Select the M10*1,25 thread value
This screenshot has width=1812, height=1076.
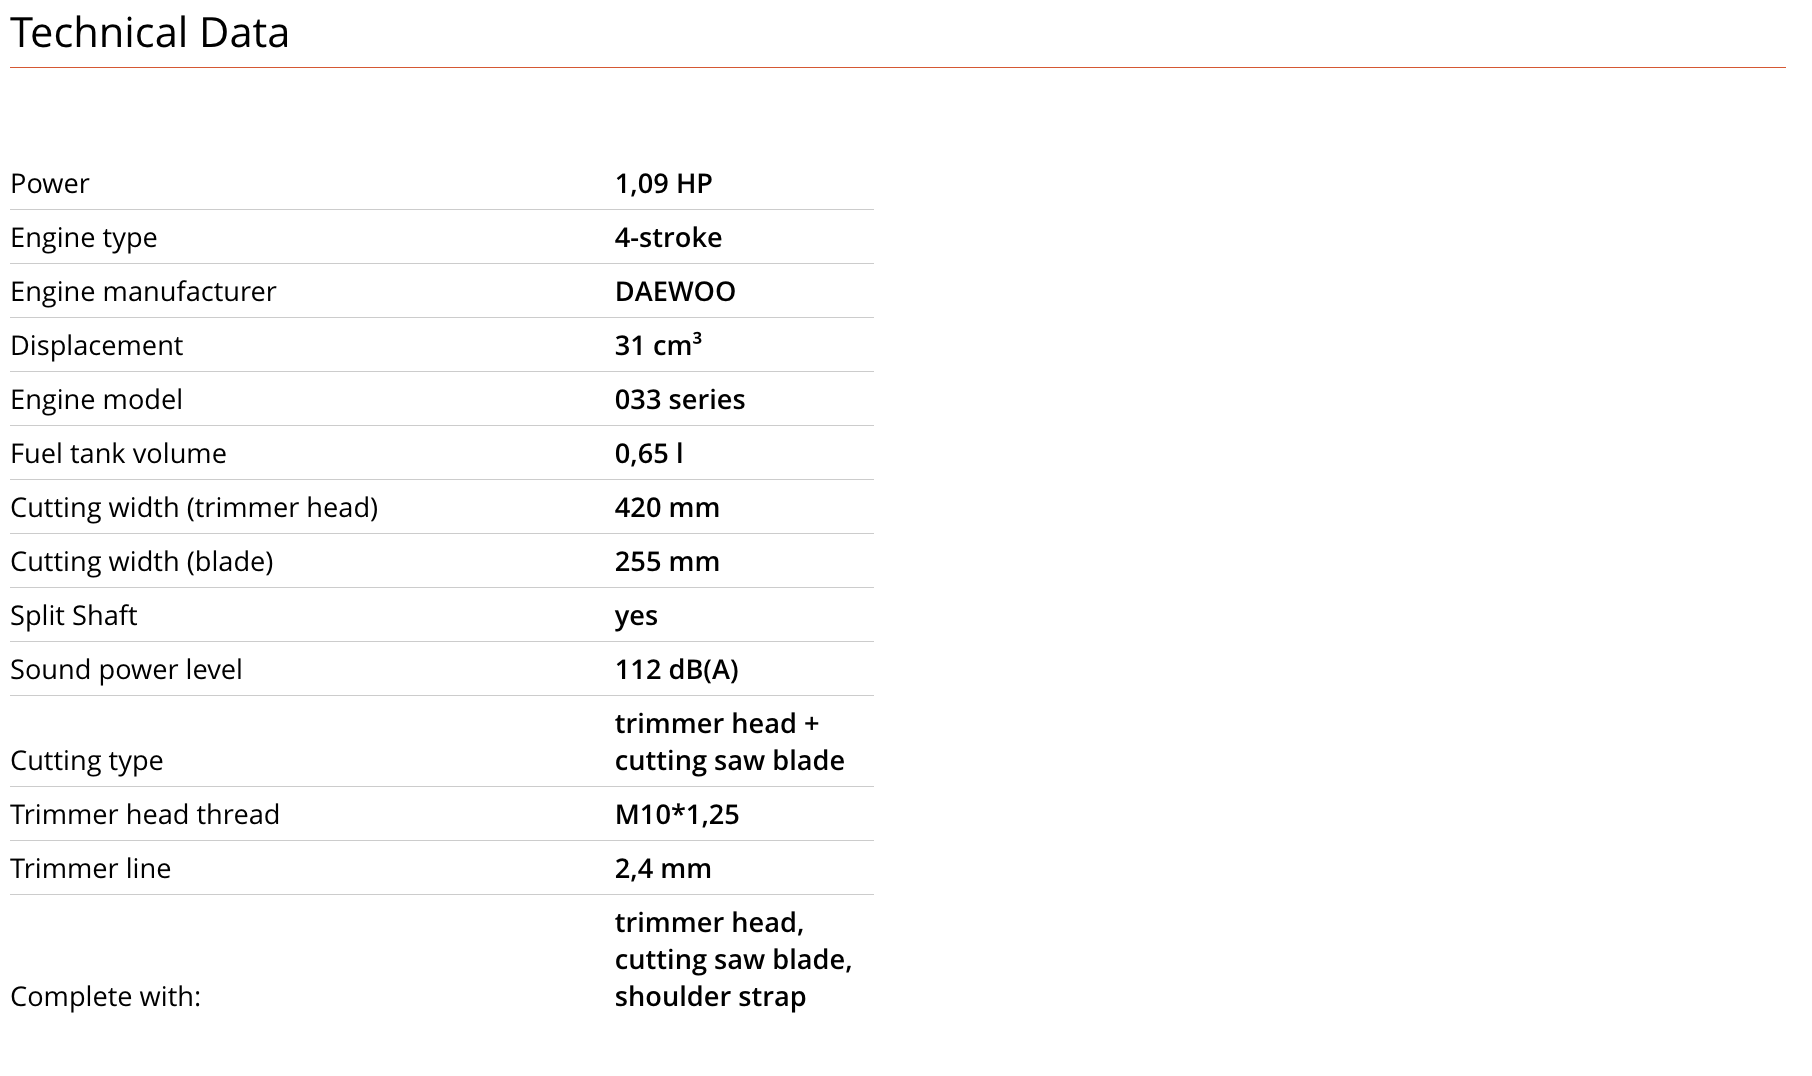(677, 815)
